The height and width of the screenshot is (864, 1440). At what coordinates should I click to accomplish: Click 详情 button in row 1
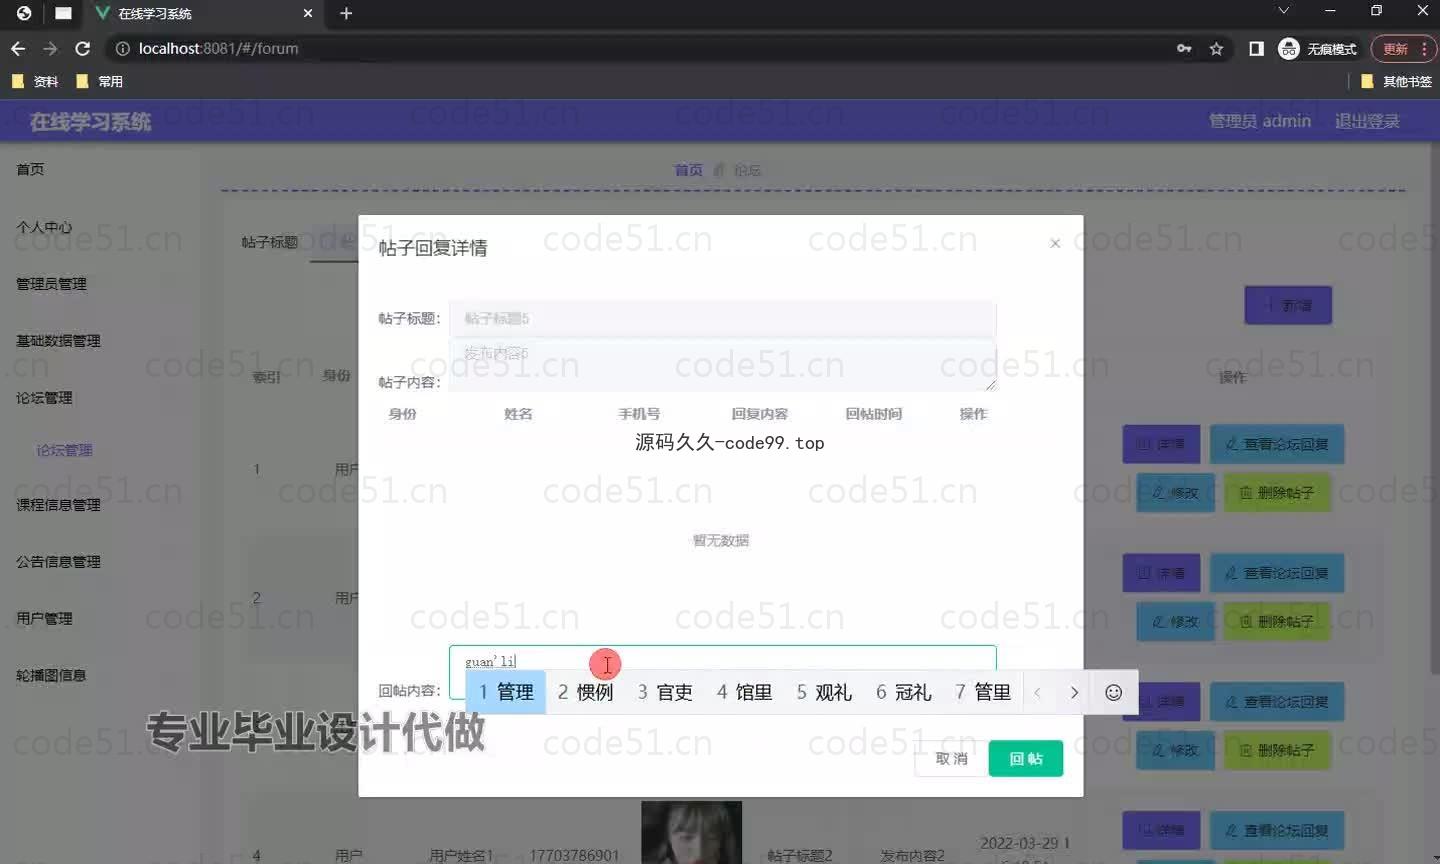(x=1161, y=444)
